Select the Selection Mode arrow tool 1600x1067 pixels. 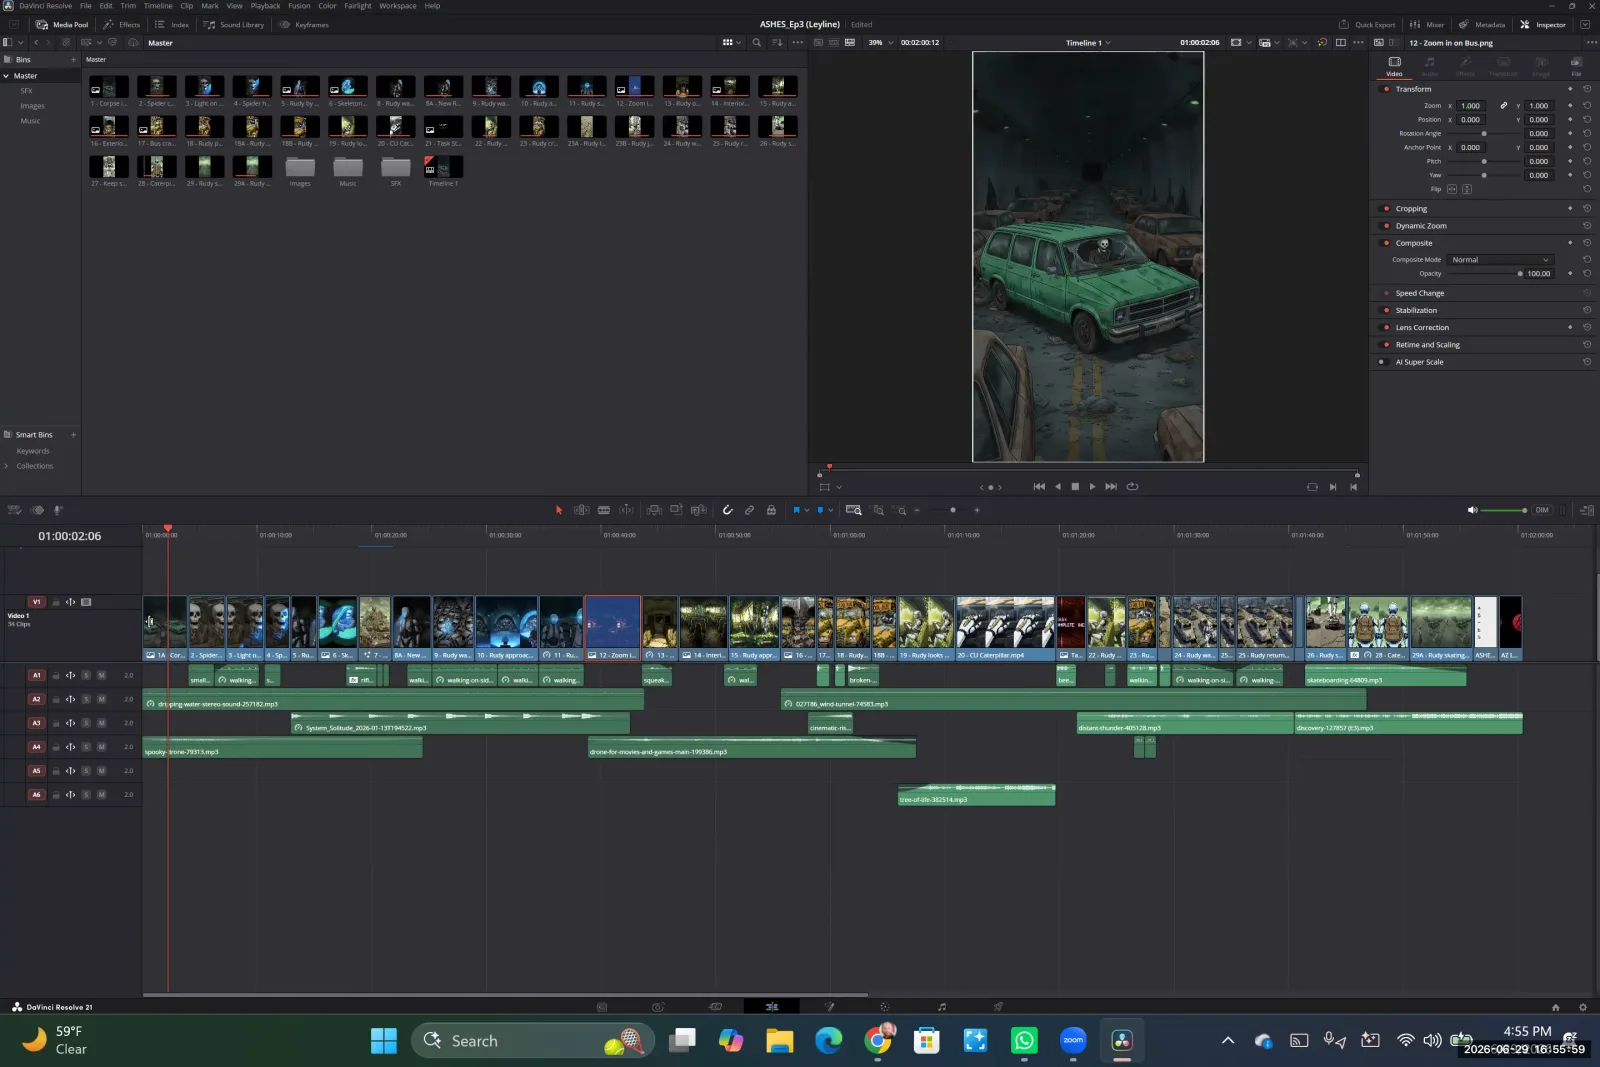559,510
